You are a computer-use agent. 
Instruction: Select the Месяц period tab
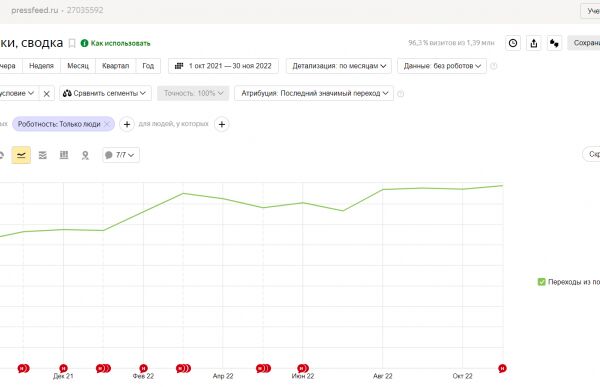point(78,66)
